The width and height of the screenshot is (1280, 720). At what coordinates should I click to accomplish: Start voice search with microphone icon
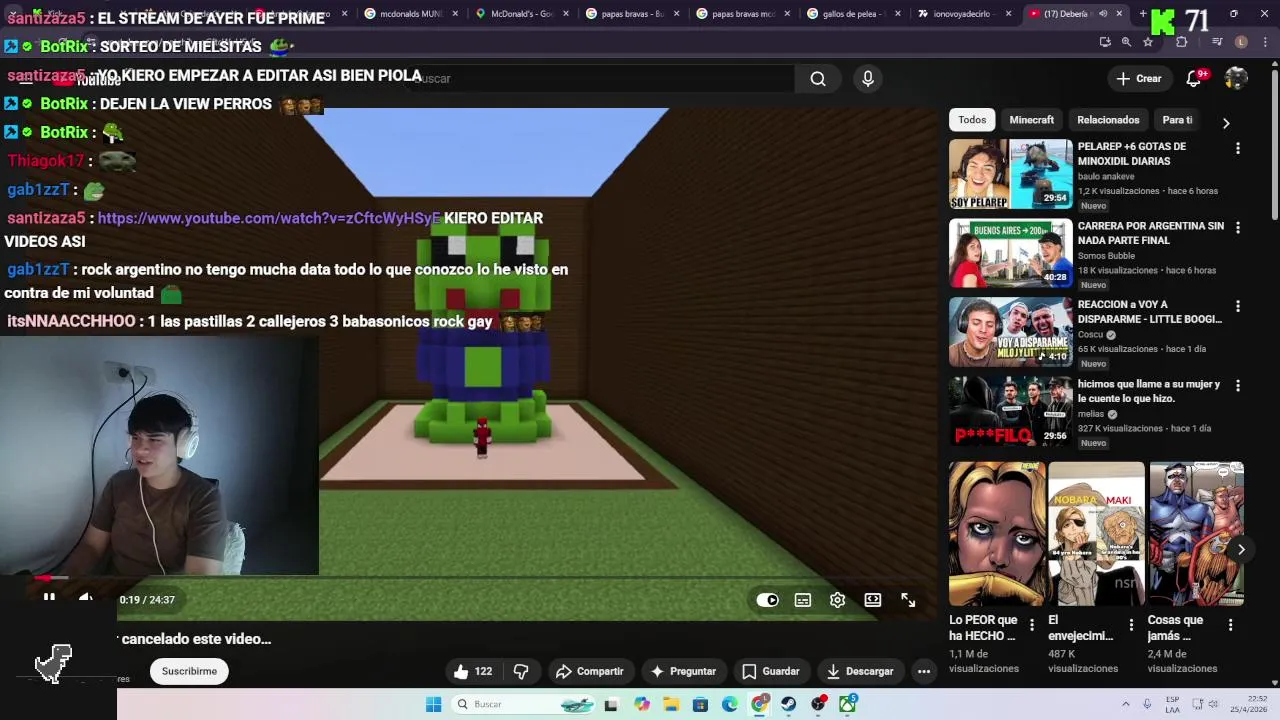point(868,79)
